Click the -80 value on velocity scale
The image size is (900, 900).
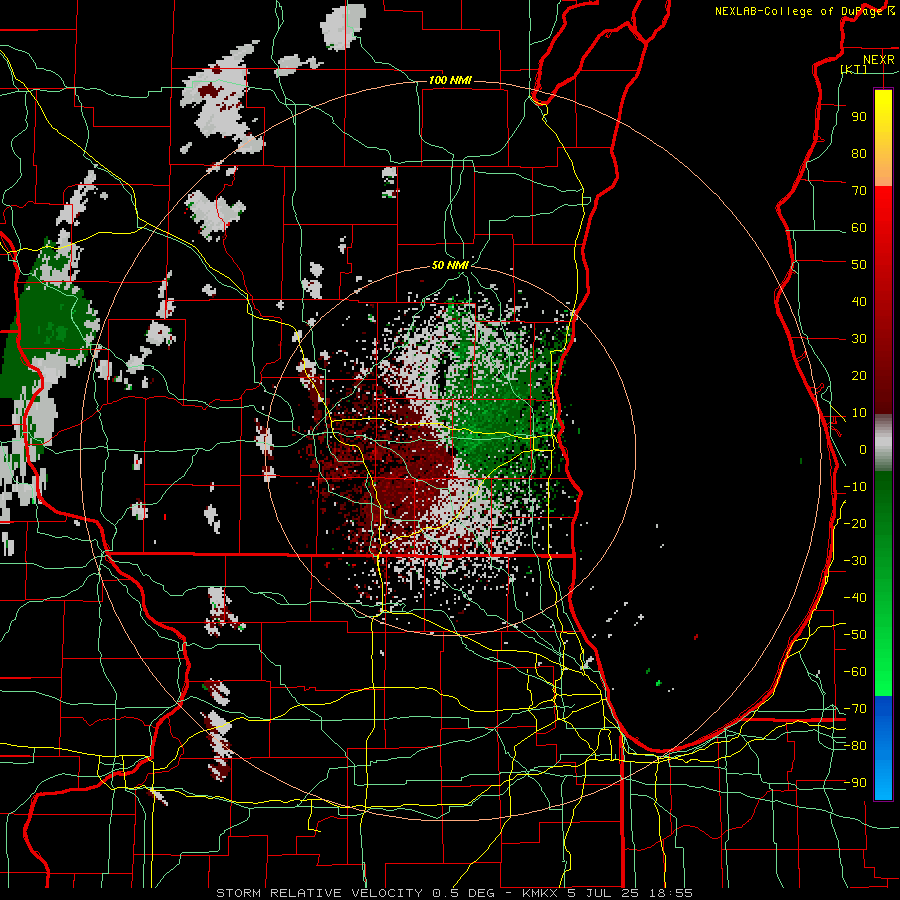(855, 746)
